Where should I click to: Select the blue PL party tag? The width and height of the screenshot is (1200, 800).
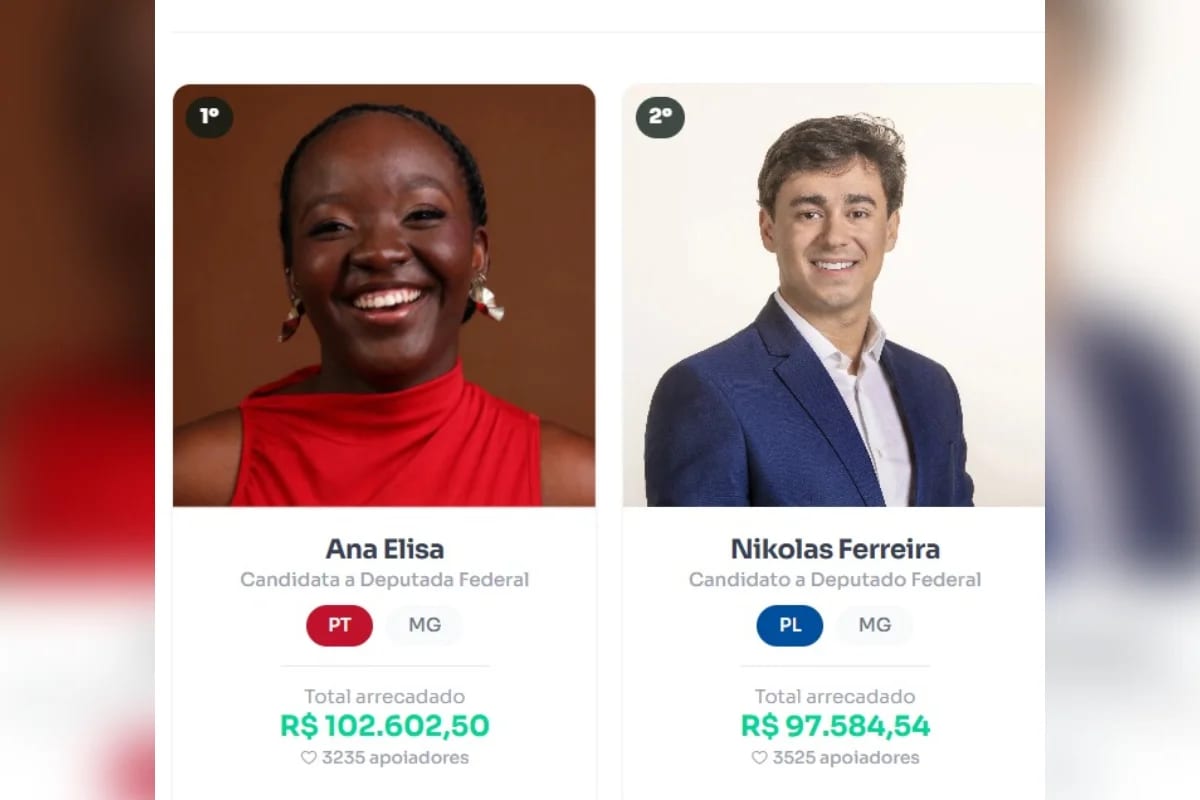(x=790, y=626)
